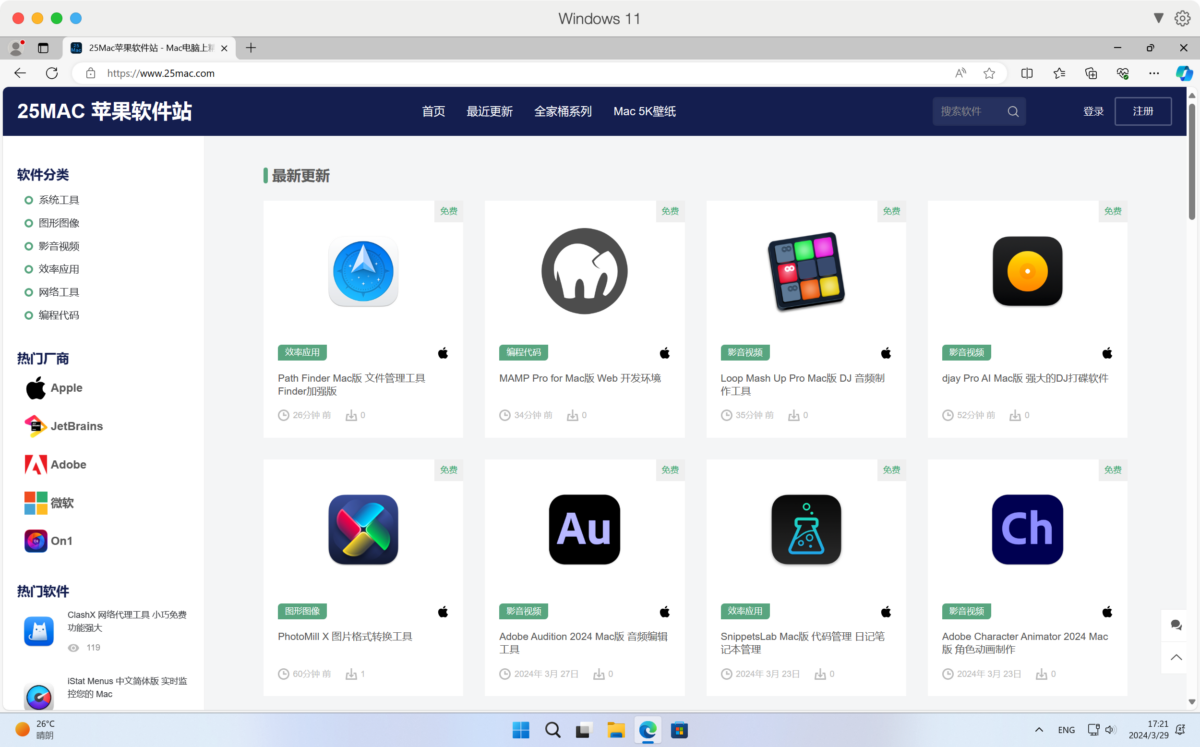Open 'Path Finder Mac版 文件管理工具' title

pyautogui.click(x=351, y=385)
